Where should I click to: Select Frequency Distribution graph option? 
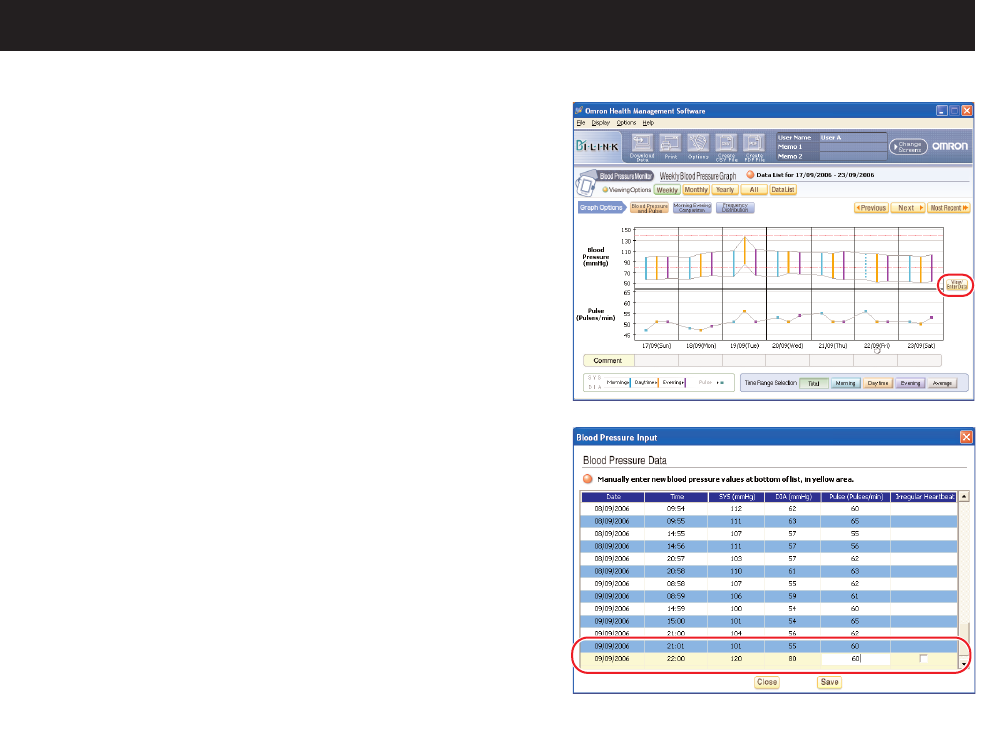tap(735, 207)
